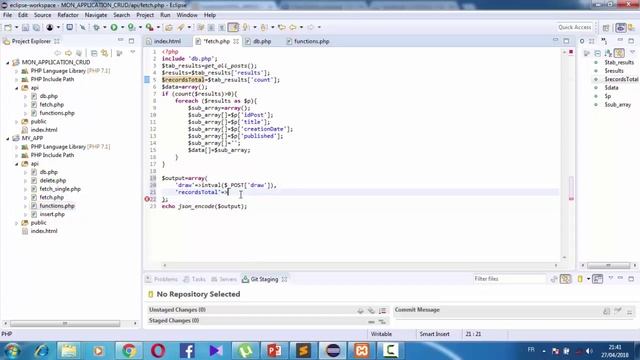Screen dimensions: 640x360
Task: Click the error marker on line 22
Action: (147, 199)
